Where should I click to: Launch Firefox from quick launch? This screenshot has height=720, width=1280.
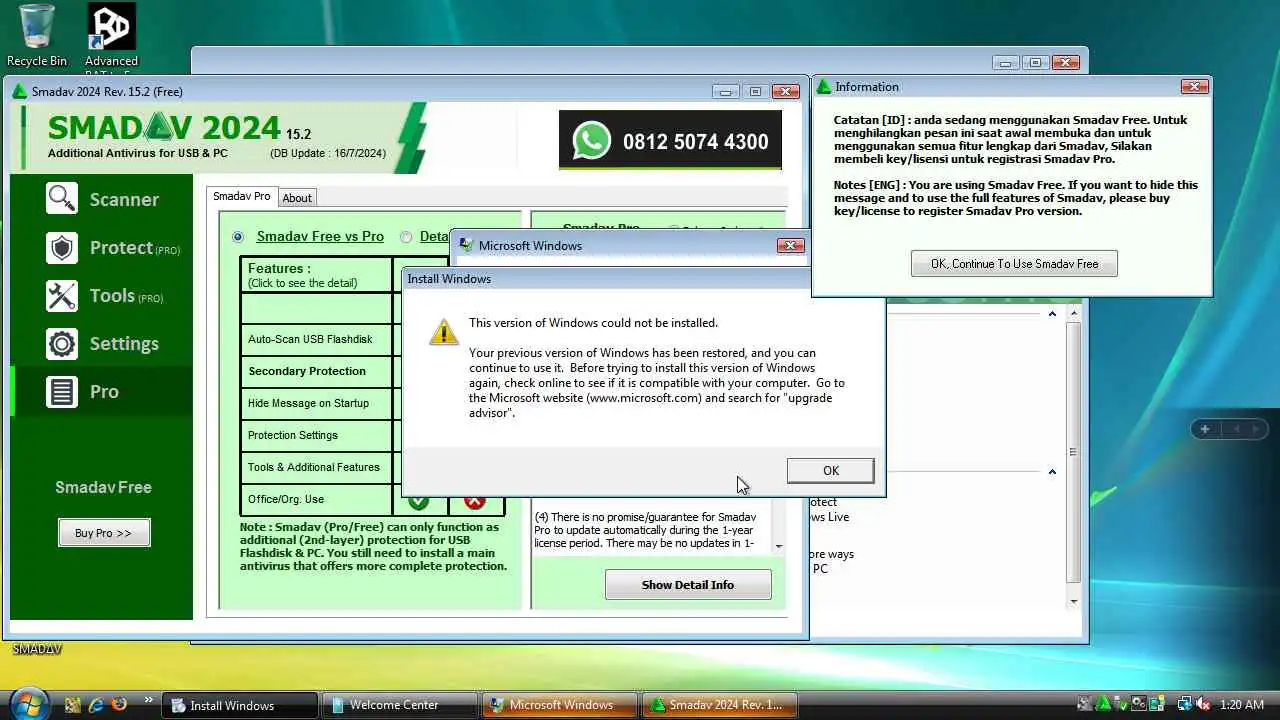[x=120, y=705]
